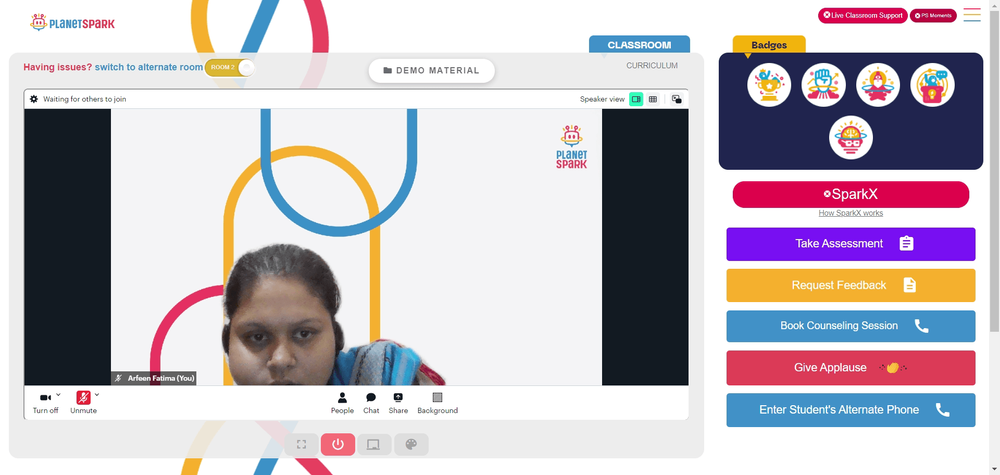Turn off the camera
This screenshot has height=475, width=1000.
point(45,403)
